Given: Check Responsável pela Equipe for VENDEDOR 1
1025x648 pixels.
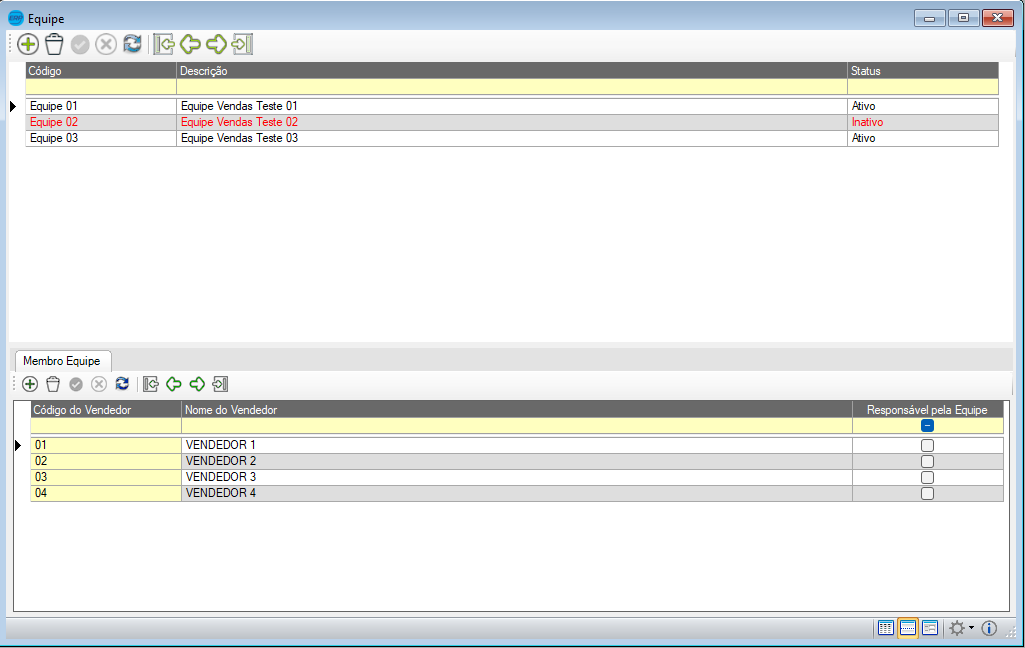Looking at the screenshot, I should click(x=927, y=445).
